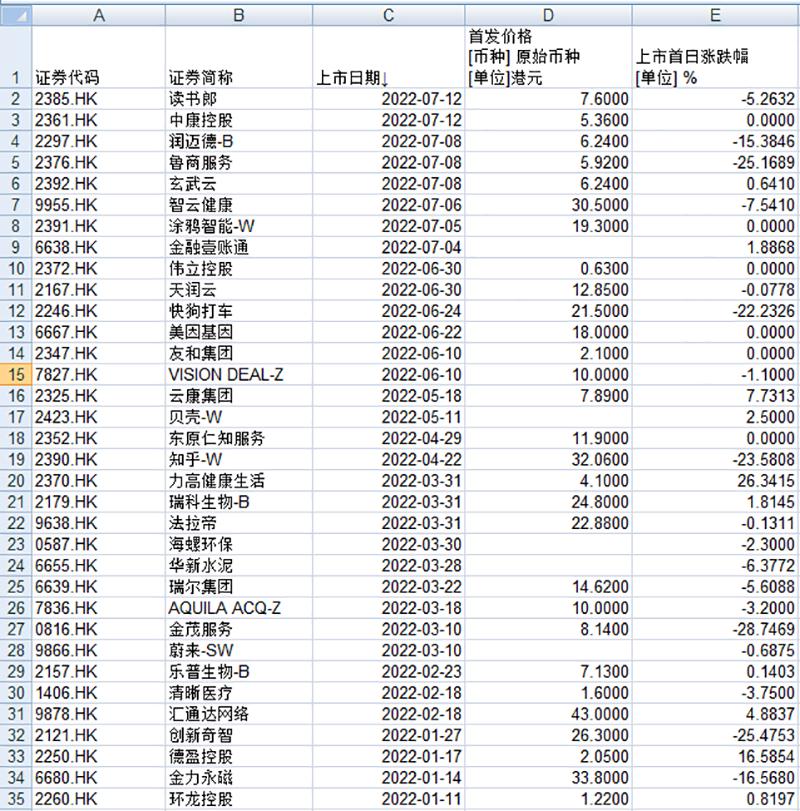
Task: Select cell VISION DEAL-Z
Action: click(x=239, y=374)
